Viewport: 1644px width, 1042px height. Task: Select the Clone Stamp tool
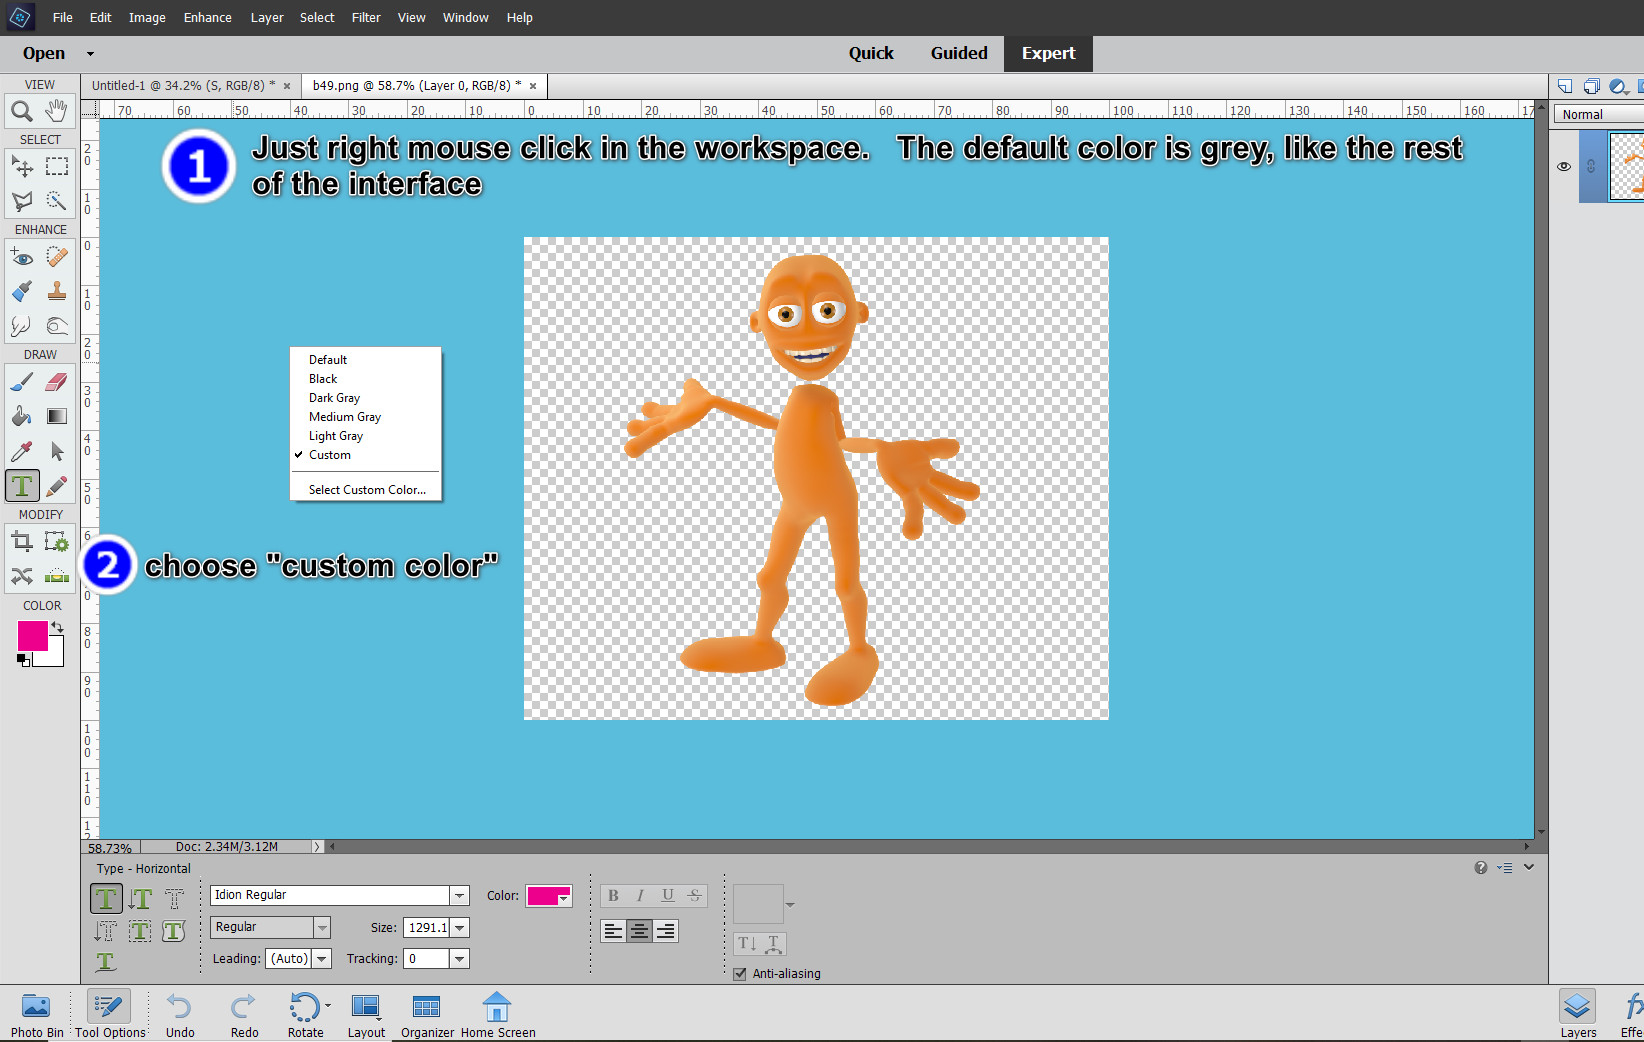(x=57, y=291)
